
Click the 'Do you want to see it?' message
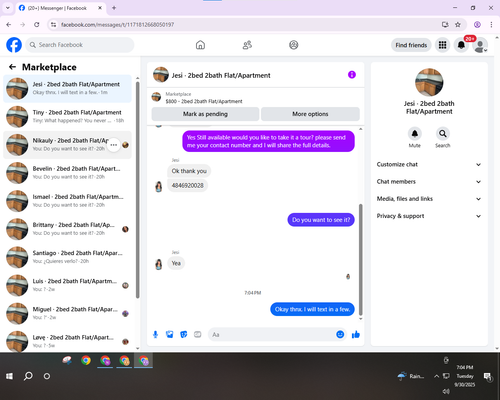click(321, 220)
